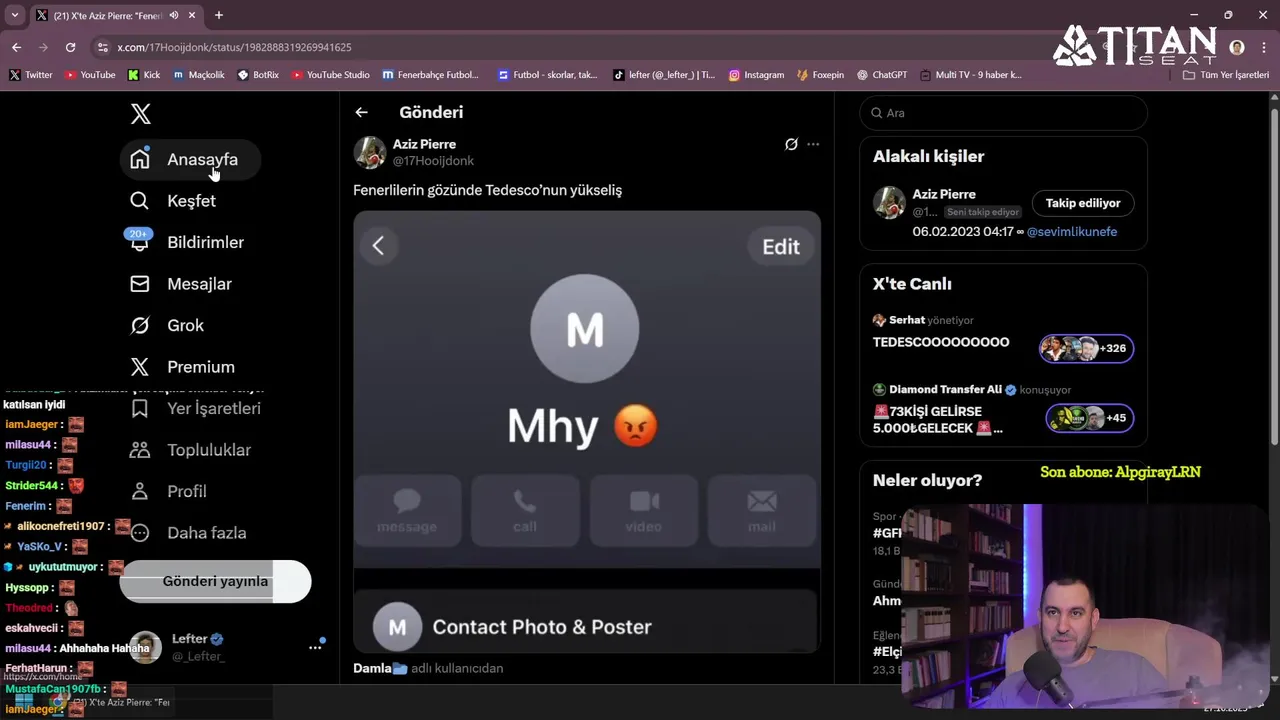Expand the tab search dropdown
This screenshot has width=1280, height=720.
[x=14, y=15]
